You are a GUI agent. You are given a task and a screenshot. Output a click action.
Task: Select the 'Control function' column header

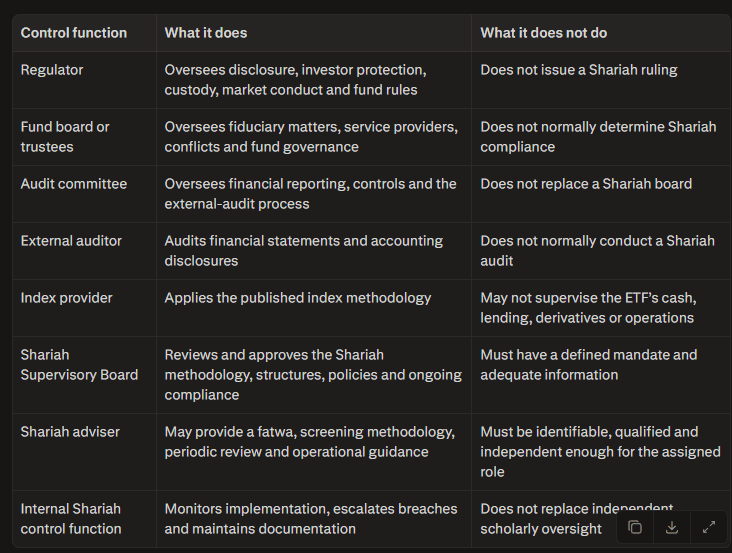tap(74, 33)
